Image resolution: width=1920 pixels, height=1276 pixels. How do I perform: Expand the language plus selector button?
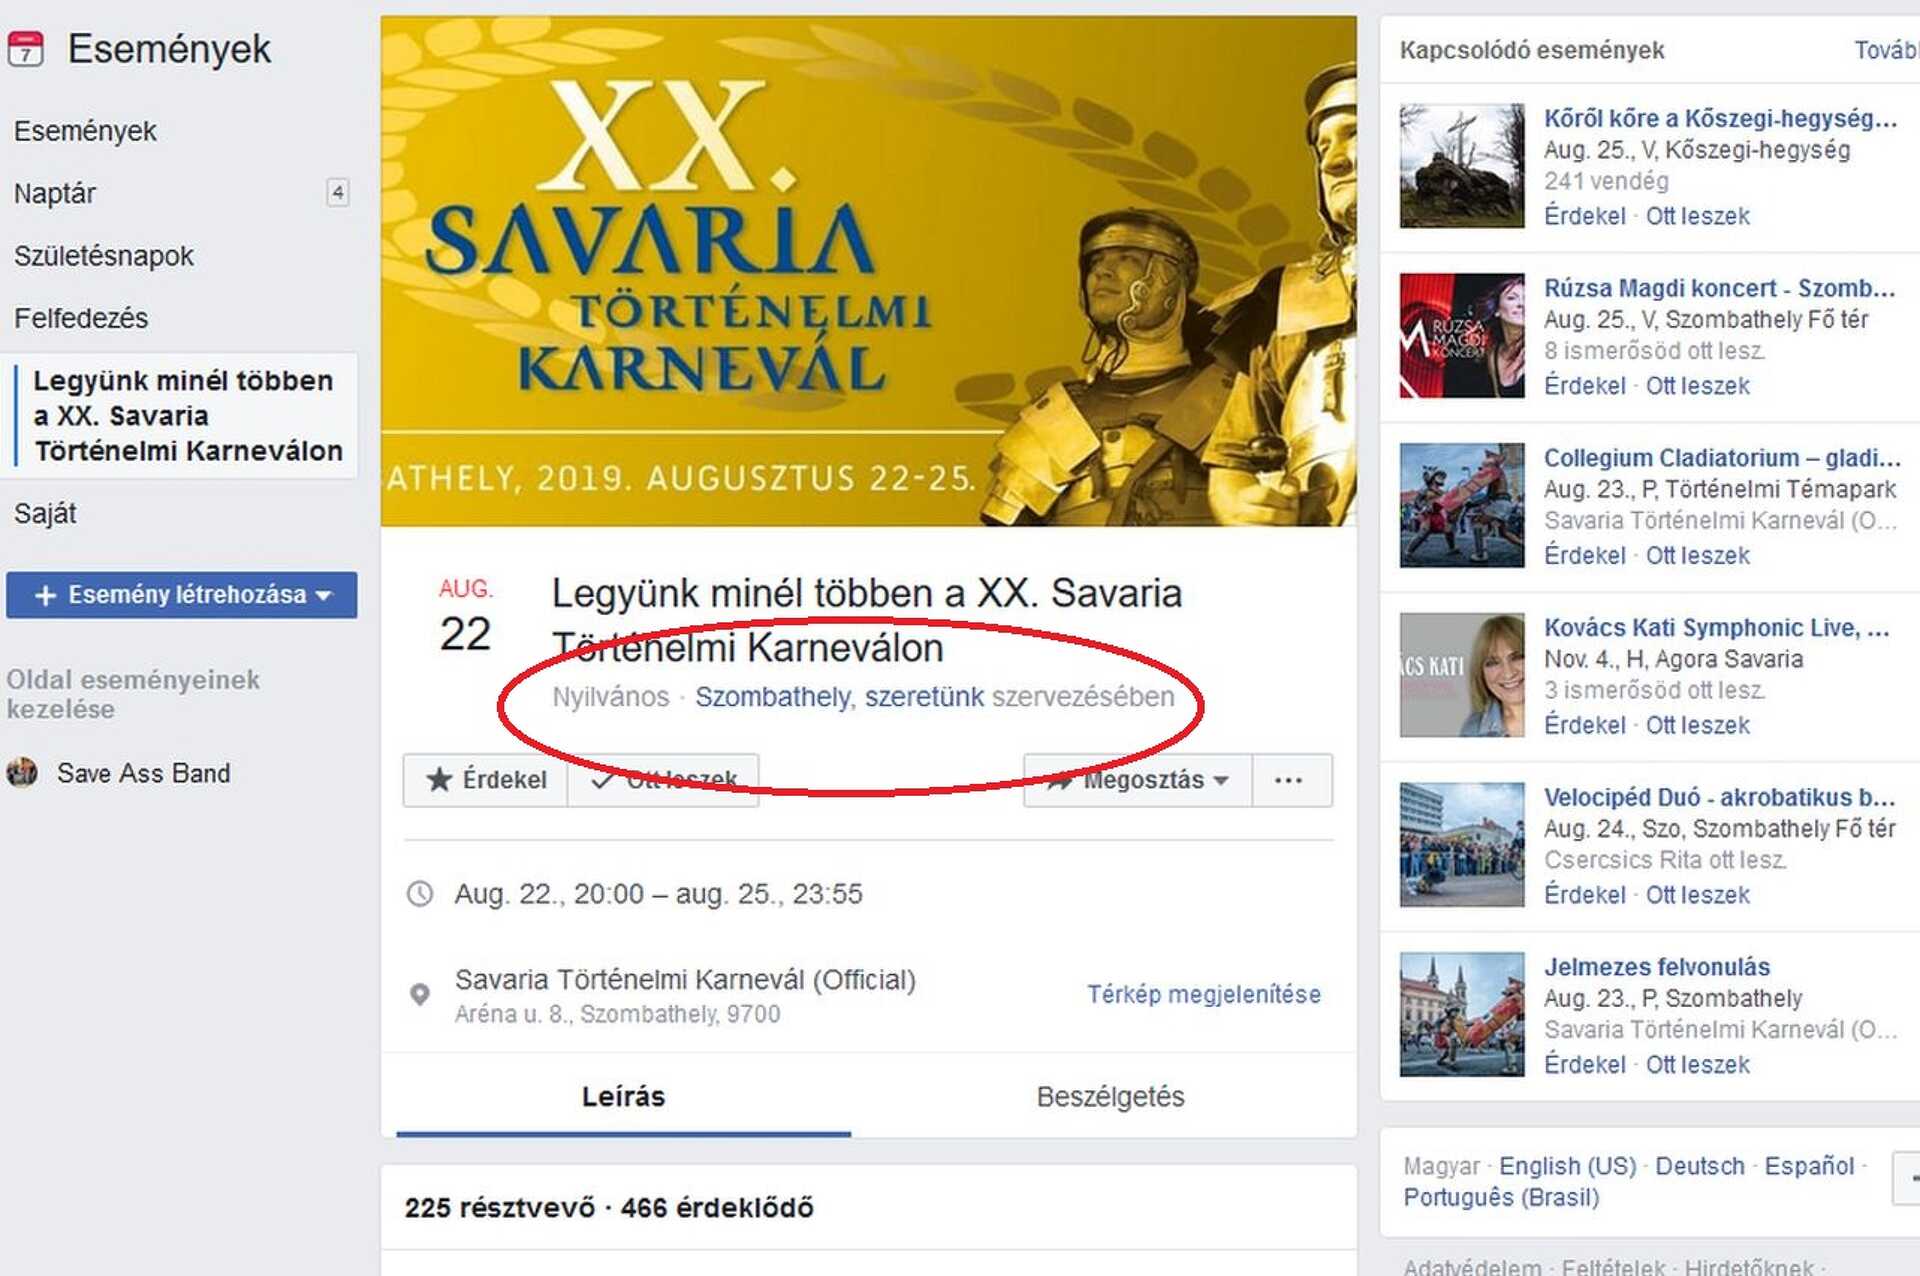(x=1908, y=1178)
